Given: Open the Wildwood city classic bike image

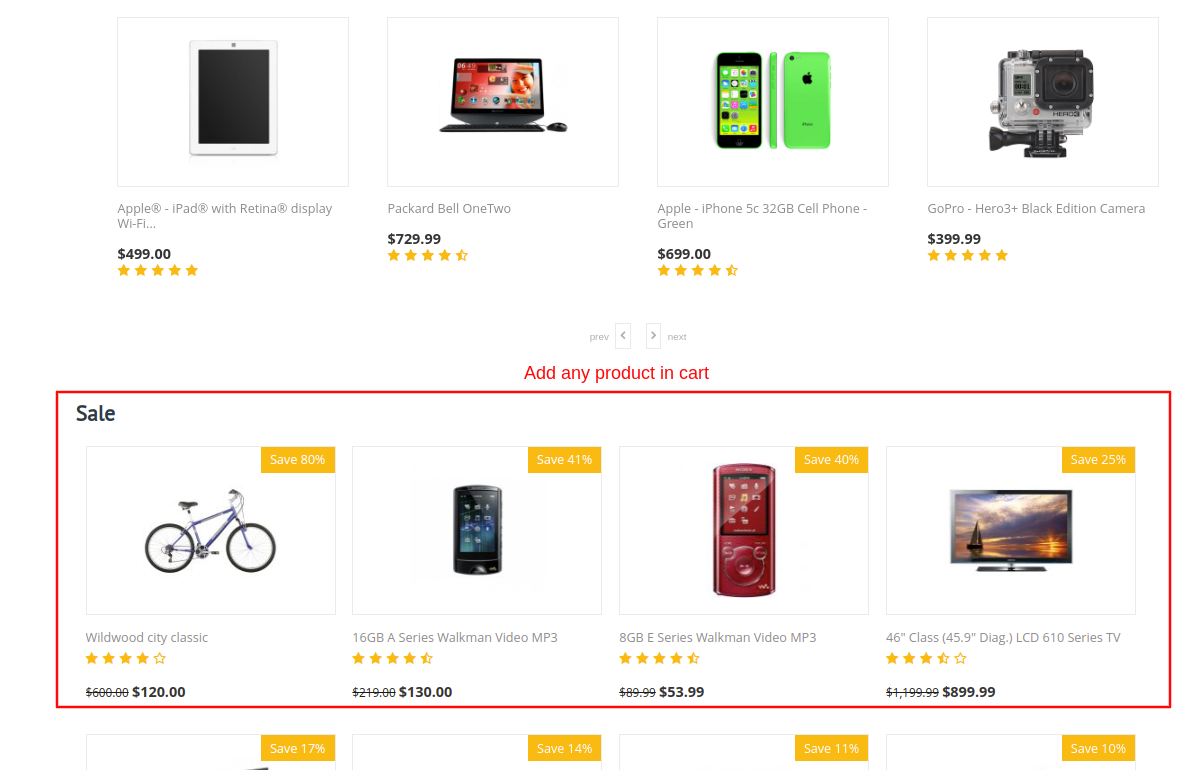Looking at the screenshot, I should [210, 530].
